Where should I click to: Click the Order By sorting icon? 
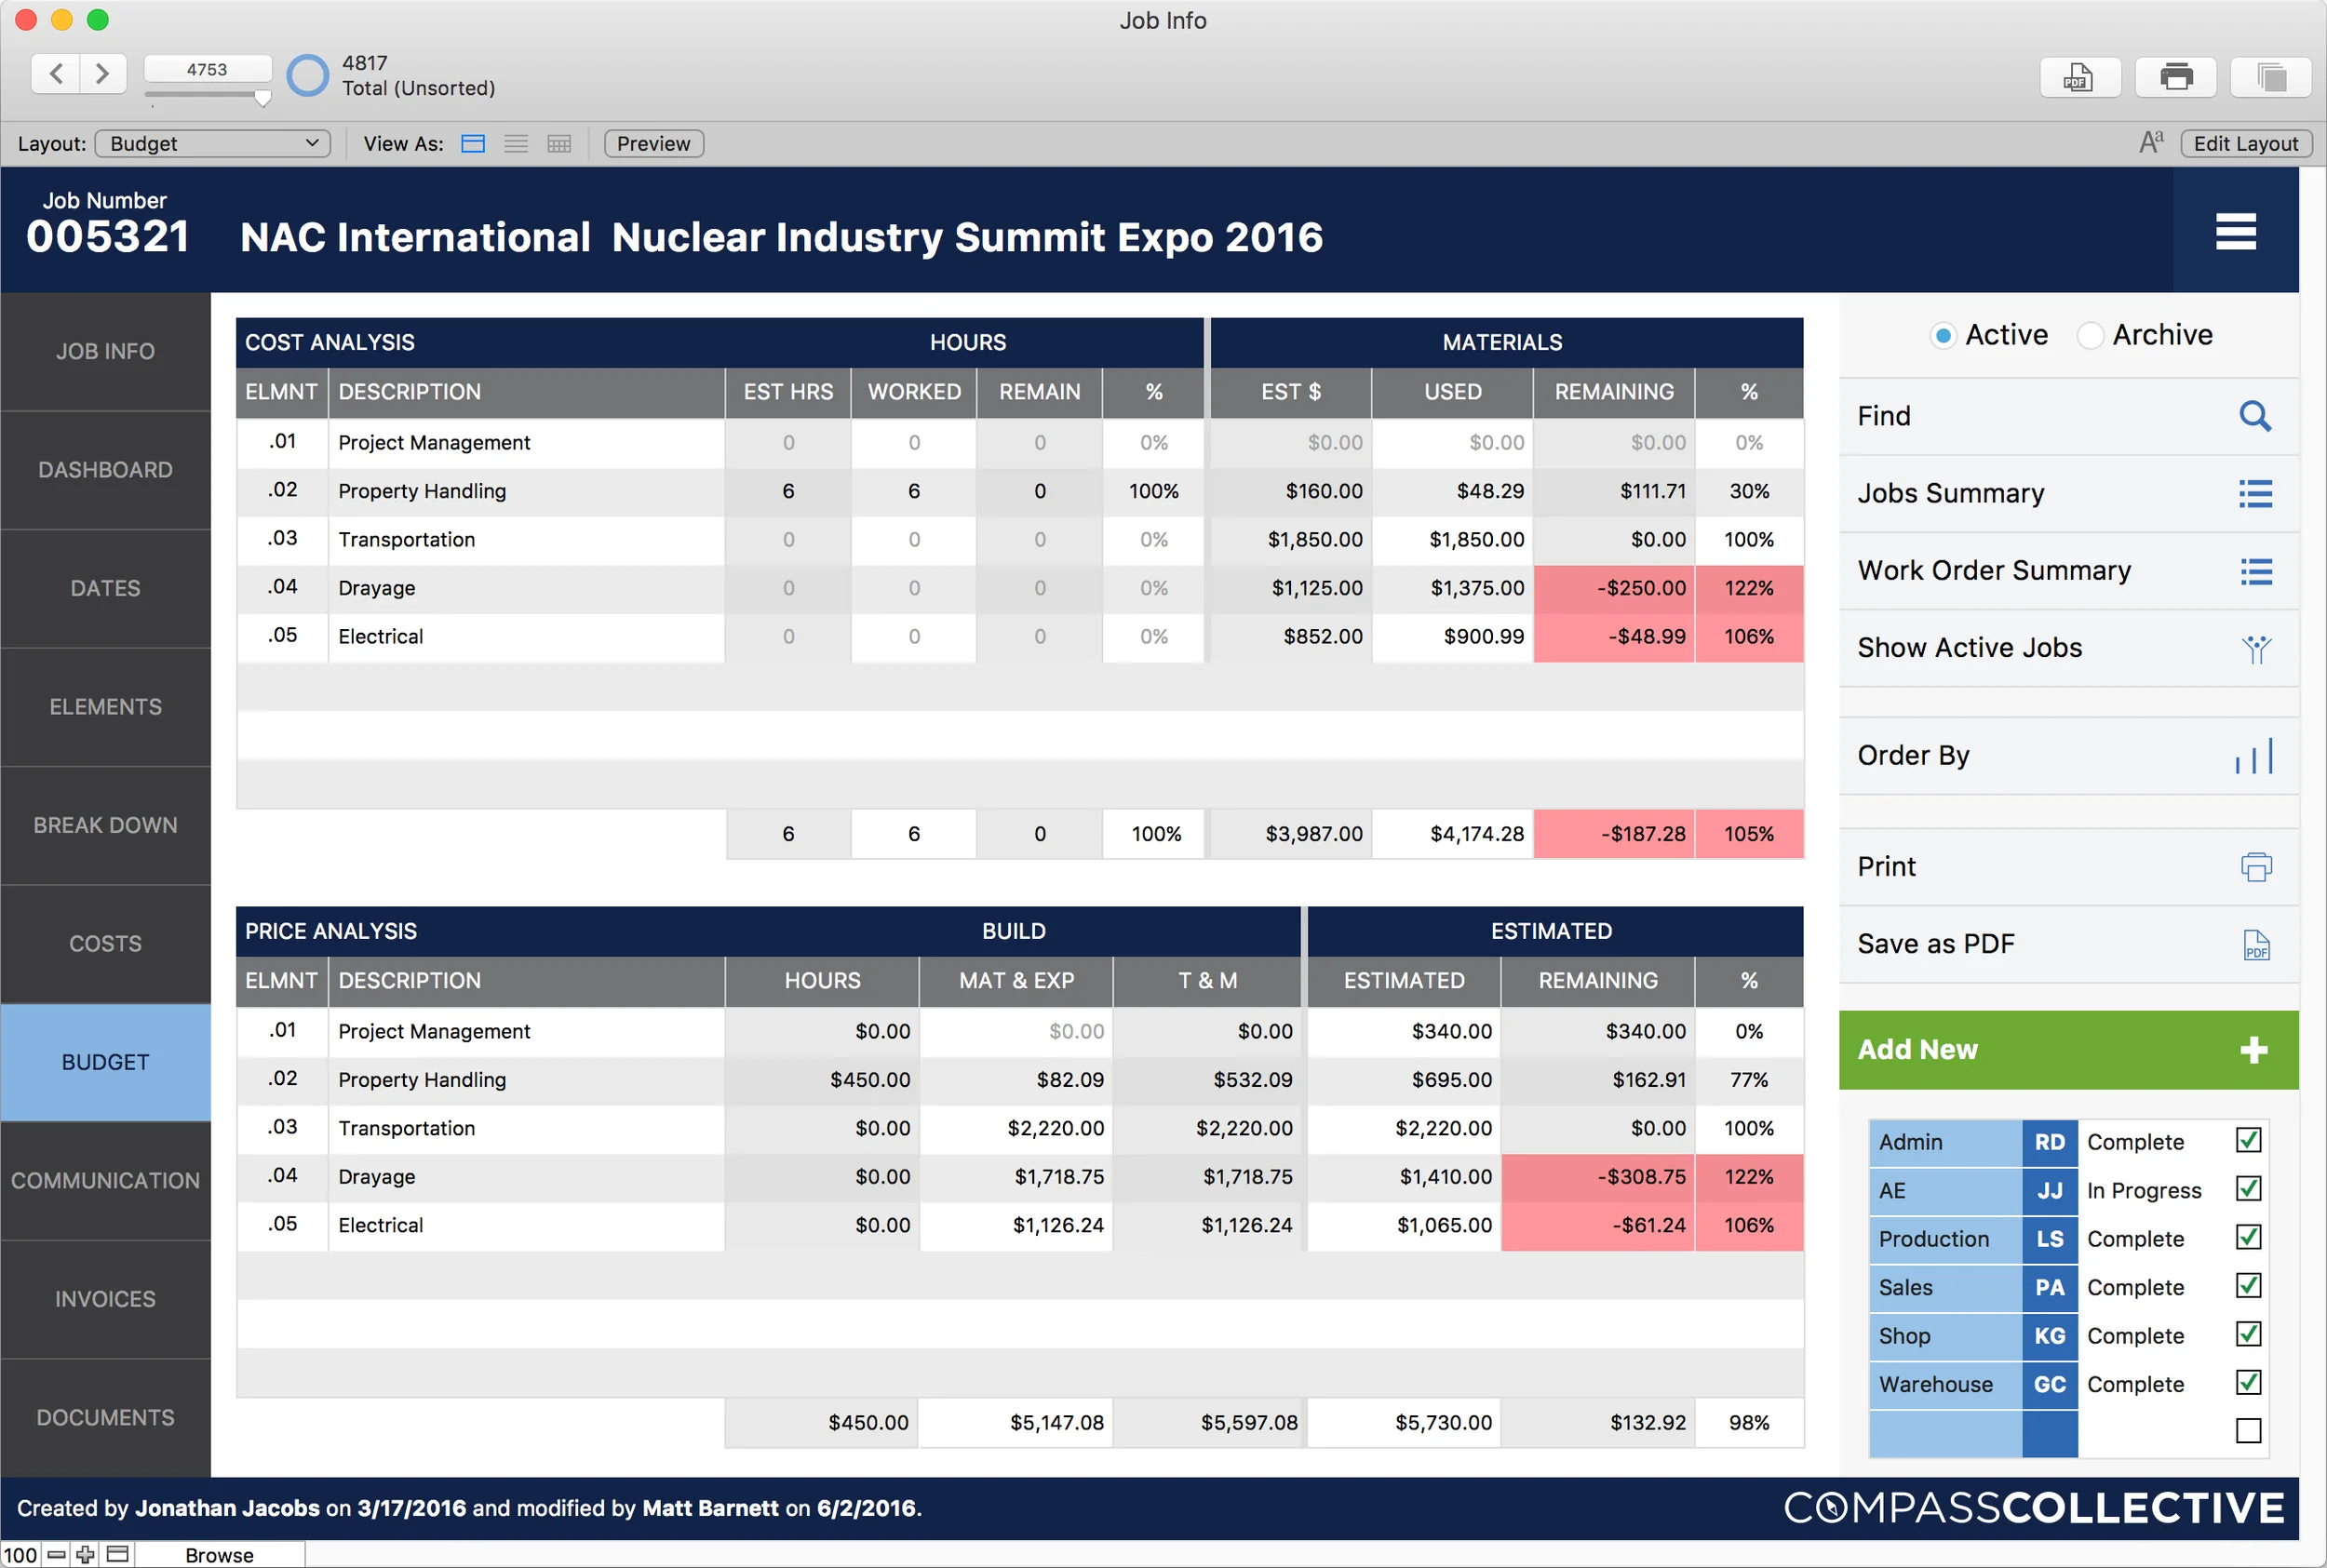click(2254, 756)
